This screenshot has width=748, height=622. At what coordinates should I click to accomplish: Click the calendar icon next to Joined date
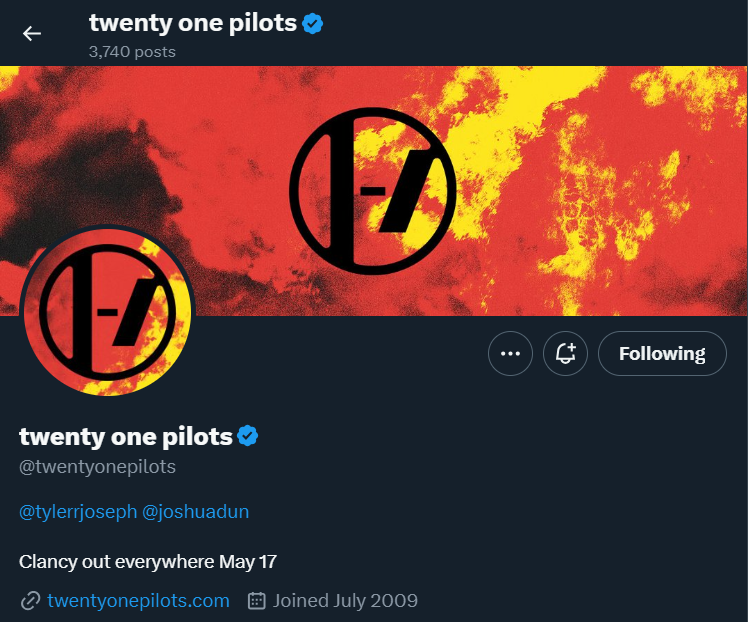[257, 601]
